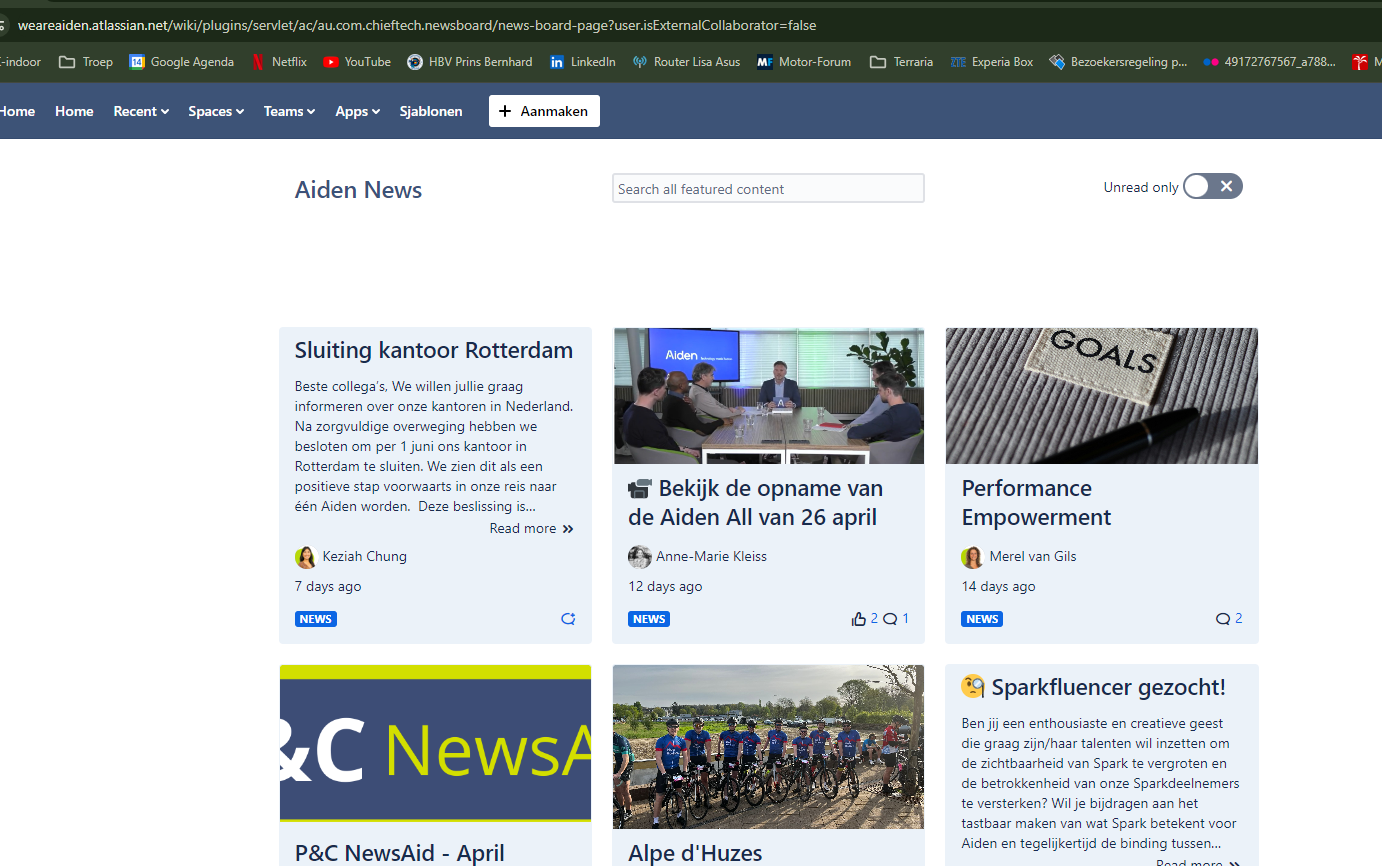Screen dimensions: 1382x866
Task: Click the Search all featured content field
Action: [x=768, y=188]
